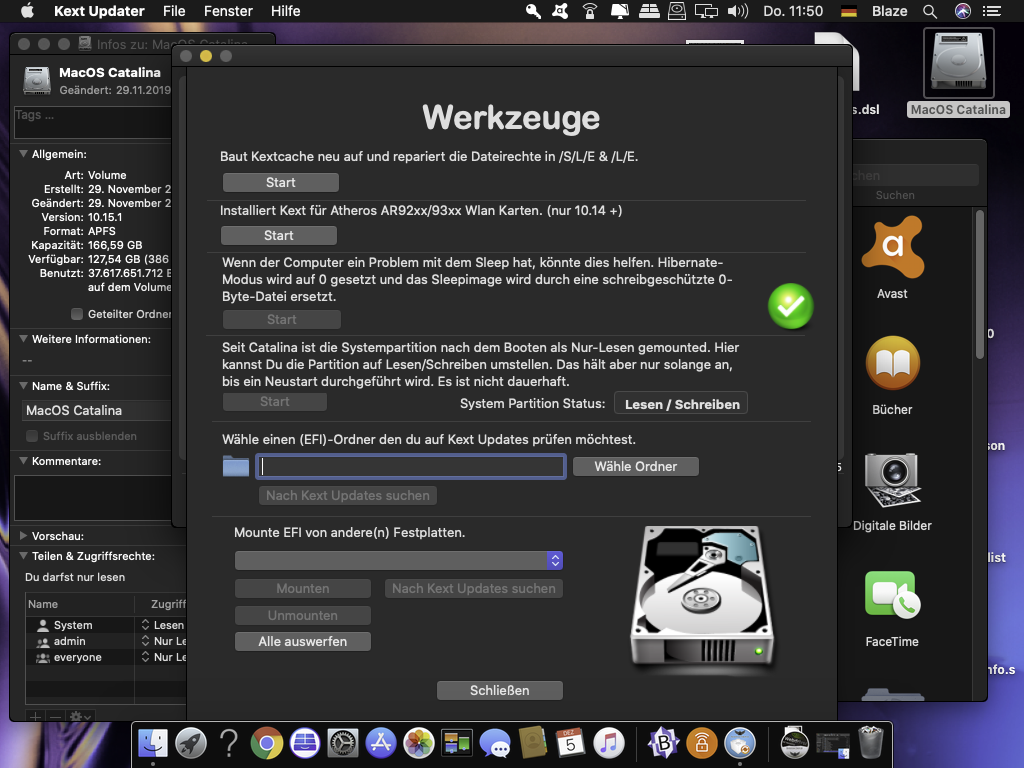Screen dimensions: 1024x768
Task: Open the Notification Center list icon
Action: 993,11
